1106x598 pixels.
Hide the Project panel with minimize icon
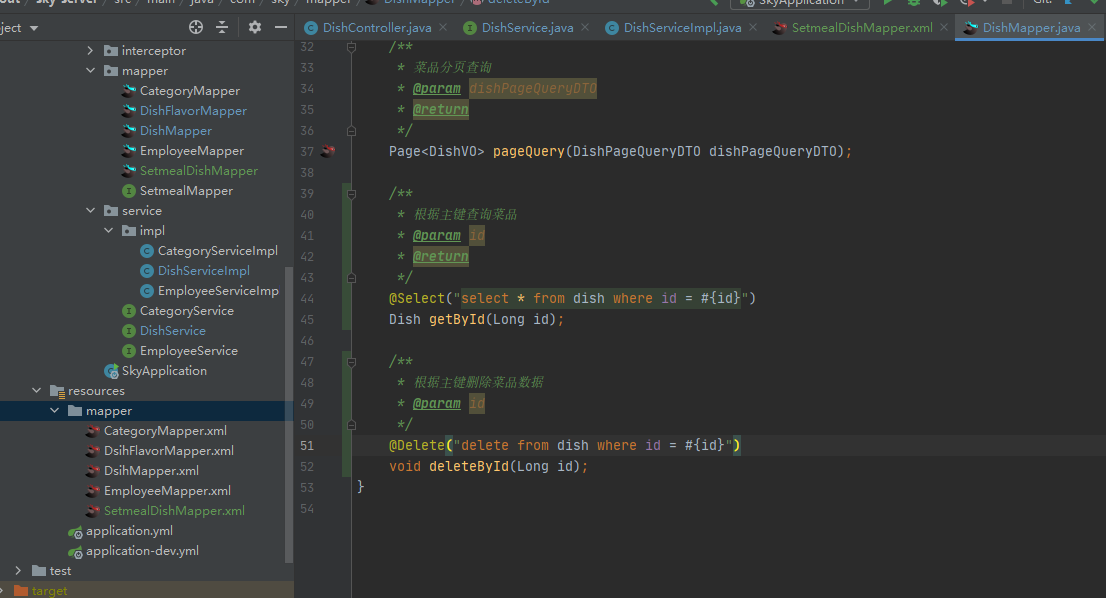click(x=281, y=27)
